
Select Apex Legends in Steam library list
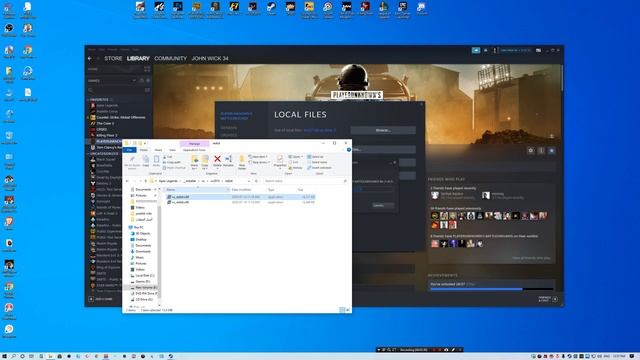pyautogui.click(x=107, y=105)
